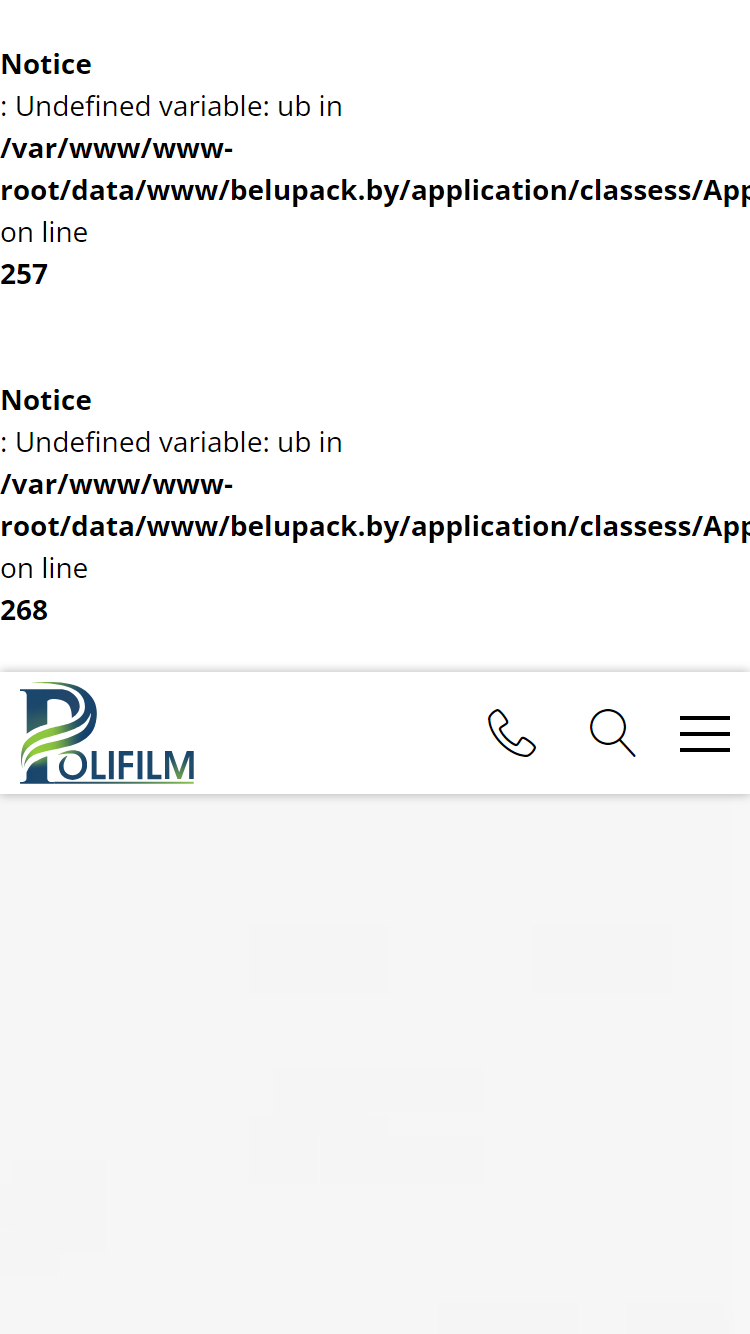Open the search magnifier icon
The height and width of the screenshot is (1334, 750).
613,733
